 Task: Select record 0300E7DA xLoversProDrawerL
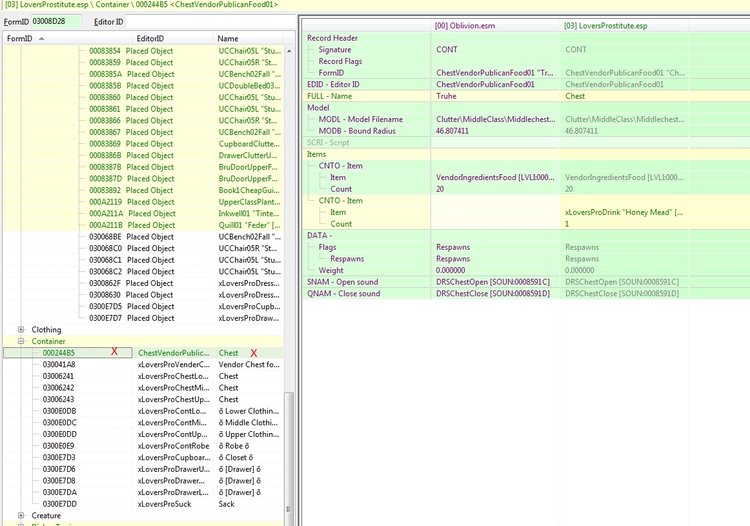coord(143,492)
